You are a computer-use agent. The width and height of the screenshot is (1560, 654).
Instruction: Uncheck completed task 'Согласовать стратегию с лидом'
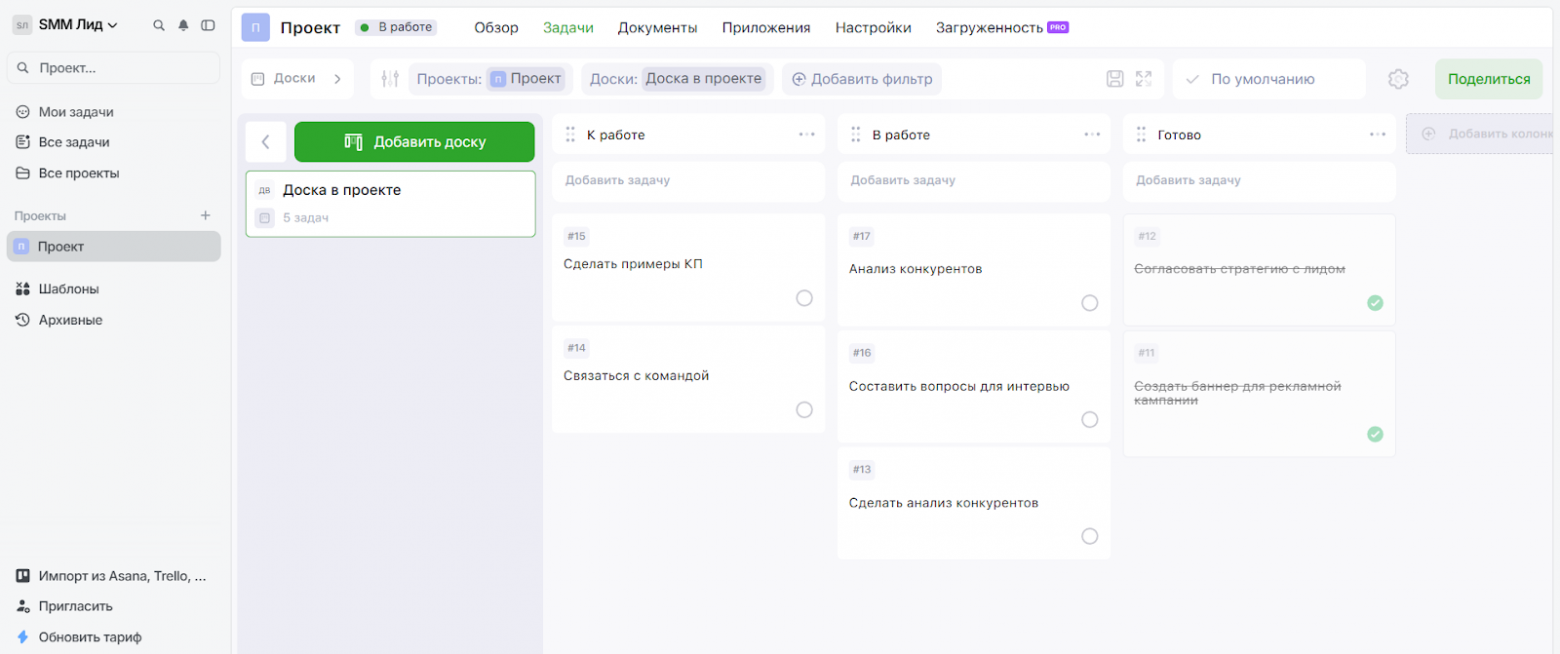coord(1375,303)
